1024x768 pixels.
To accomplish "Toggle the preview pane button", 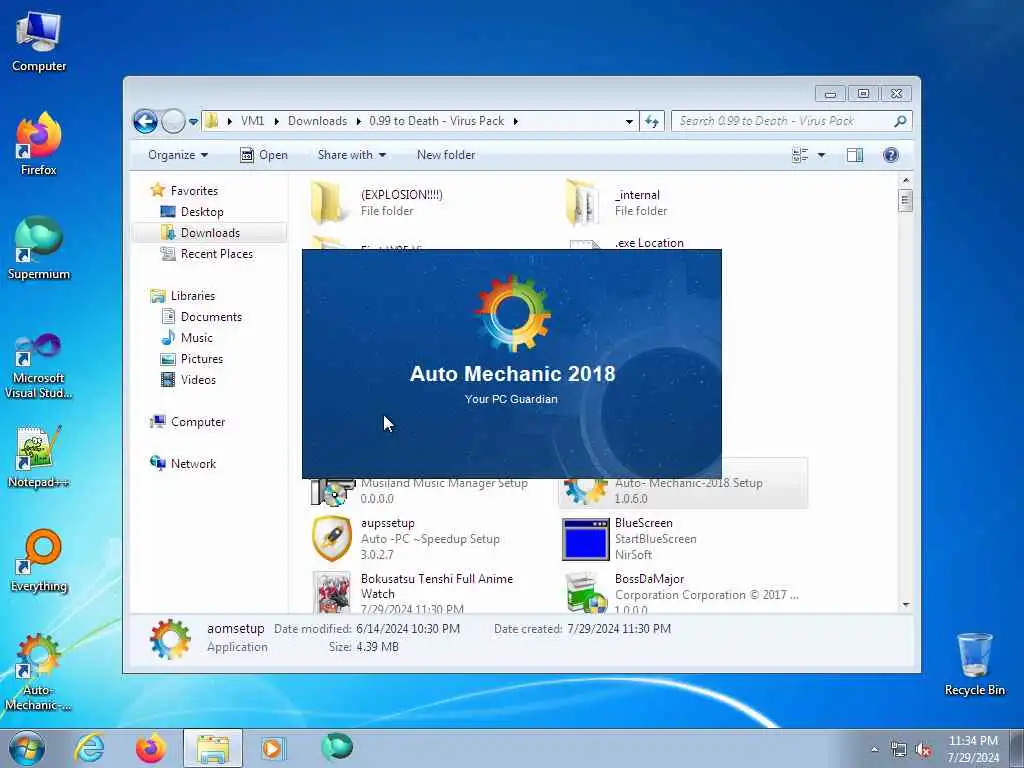I will tap(855, 155).
